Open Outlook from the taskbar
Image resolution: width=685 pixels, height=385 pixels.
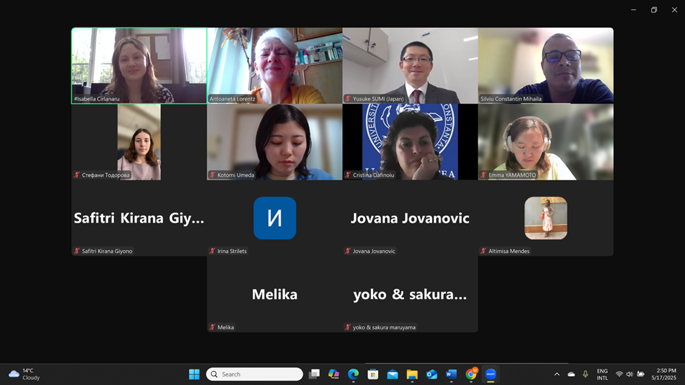tap(432, 374)
